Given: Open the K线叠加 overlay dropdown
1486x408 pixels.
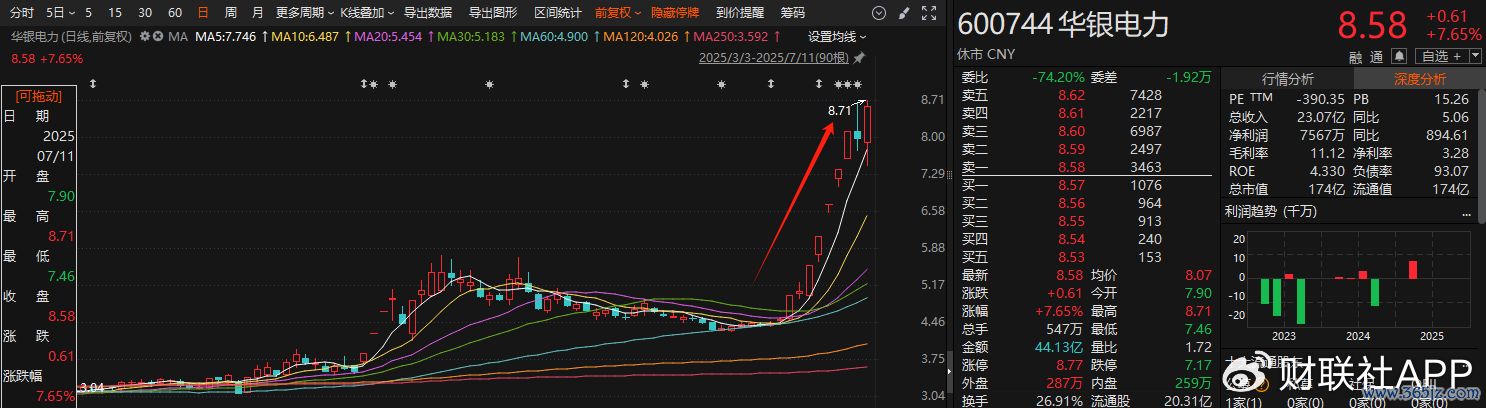Looking at the screenshot, I should [x=367, y=13].
